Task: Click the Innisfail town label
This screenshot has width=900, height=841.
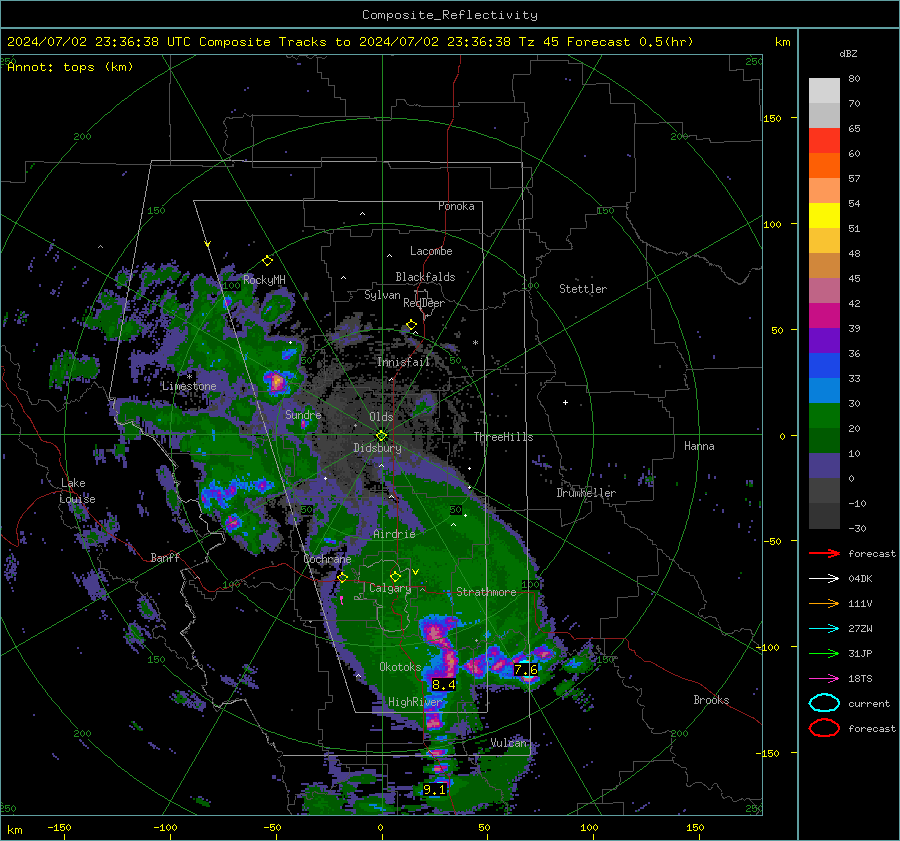Action: pos(403,362)
